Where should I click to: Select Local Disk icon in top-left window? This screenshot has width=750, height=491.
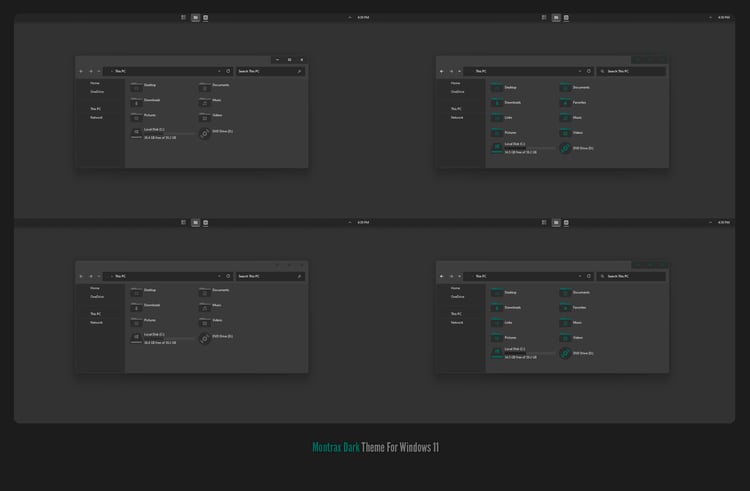point(136,133)
